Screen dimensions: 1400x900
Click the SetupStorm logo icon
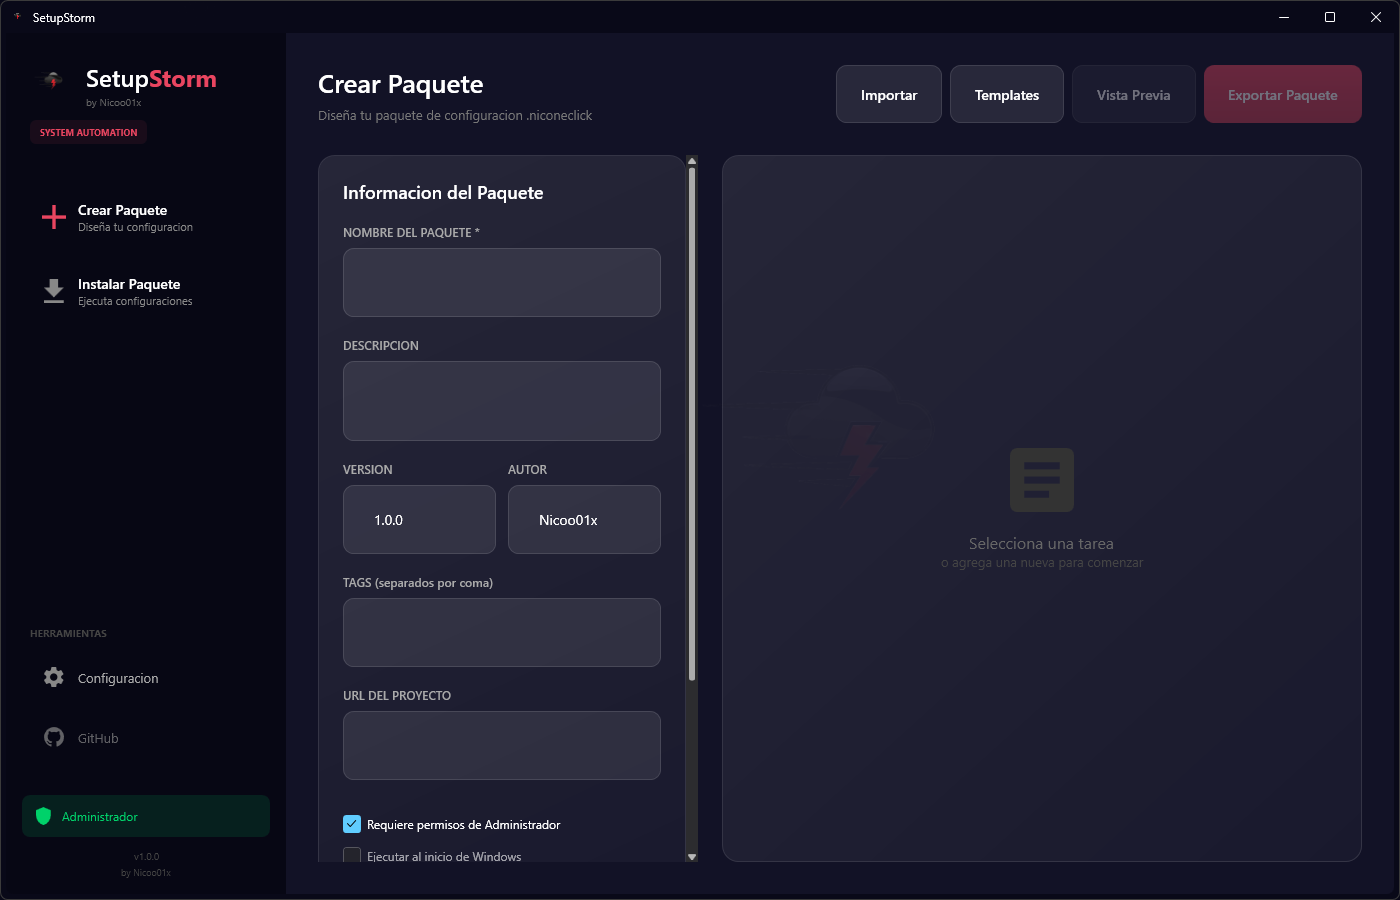(x=50, y=79)
